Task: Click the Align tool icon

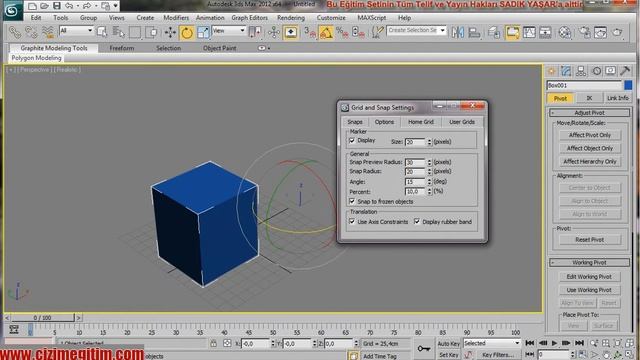Action: click(474, 32)
